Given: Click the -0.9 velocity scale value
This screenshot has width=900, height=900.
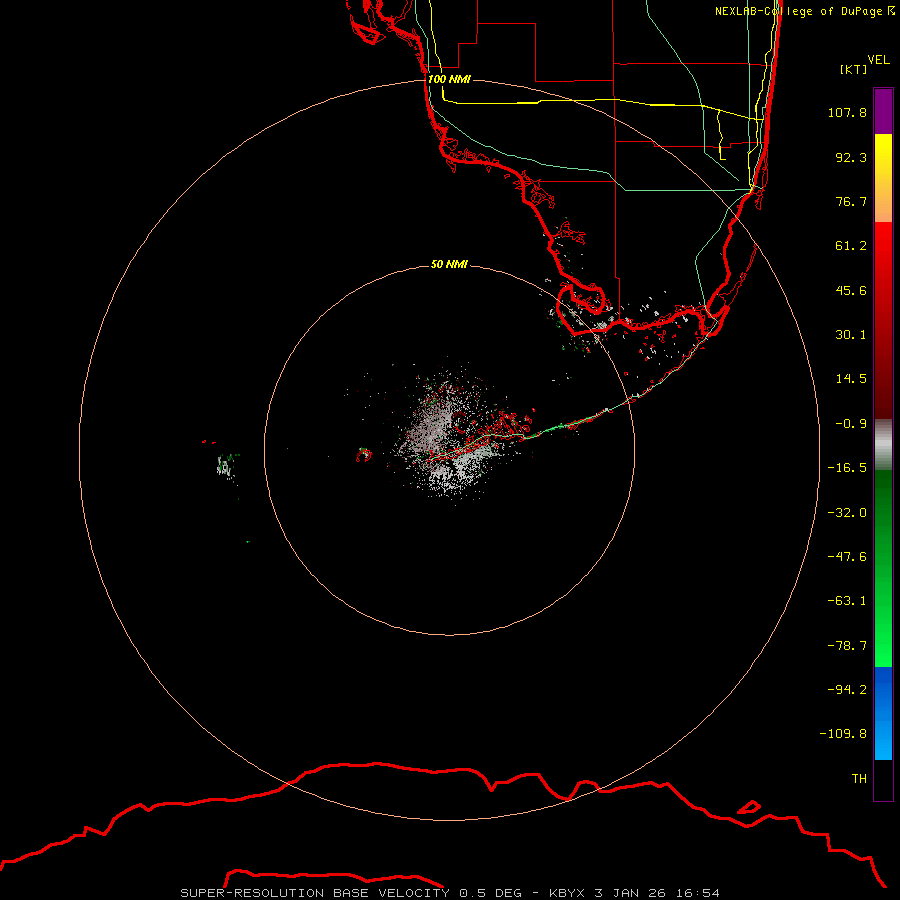Looking at the screenshot, I should click(x=851, y=424).
